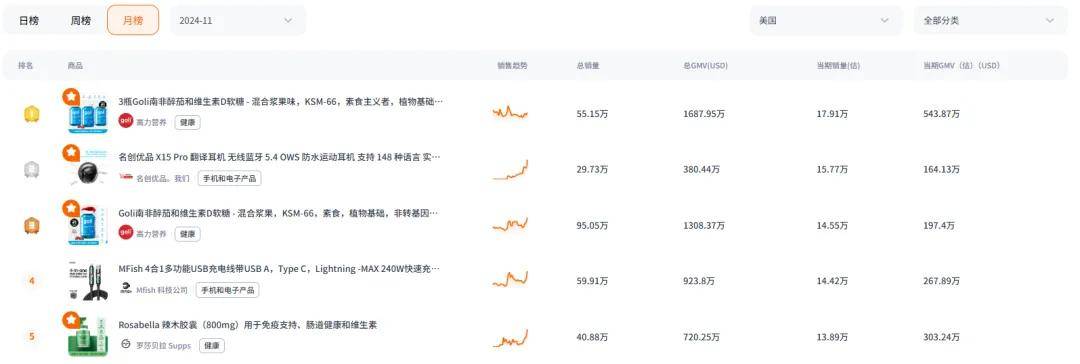Open the 名创优品。我们 shop name
The width and height of the screenshot is (1080, 364).
coord(163,179)
